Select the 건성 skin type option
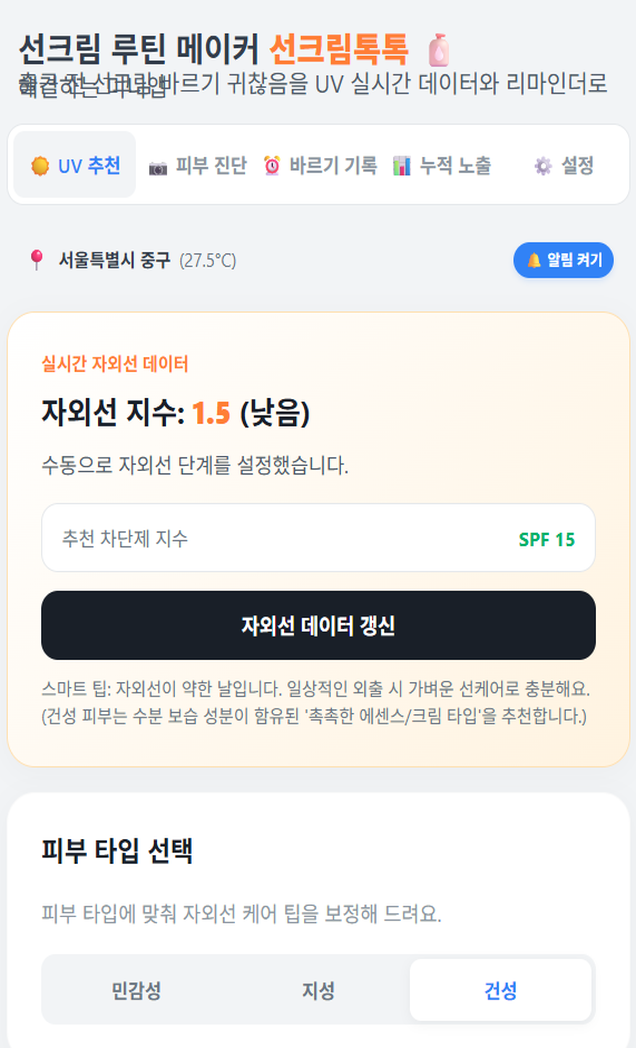 tap(500, 990)
